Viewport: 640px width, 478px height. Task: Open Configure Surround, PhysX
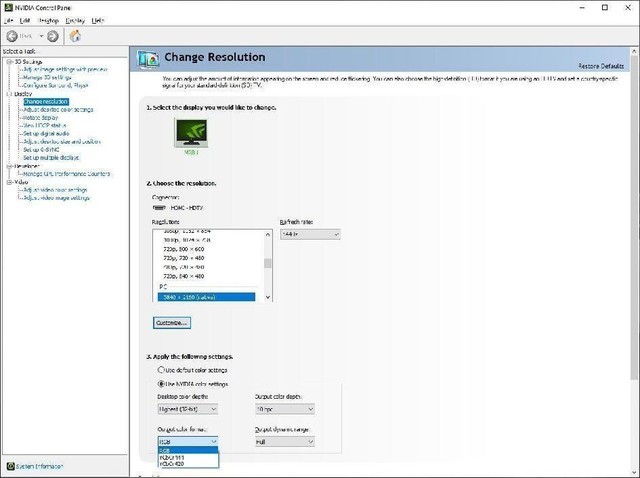tap(56, 86)
